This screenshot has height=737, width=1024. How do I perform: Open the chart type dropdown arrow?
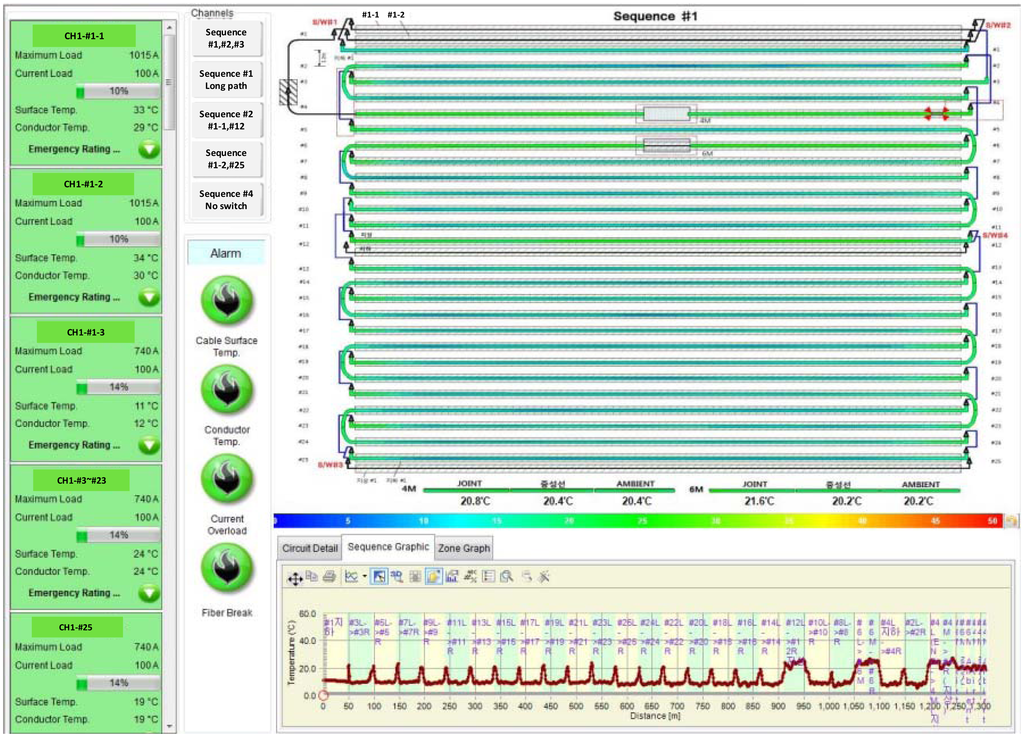[x=364, y=577]
